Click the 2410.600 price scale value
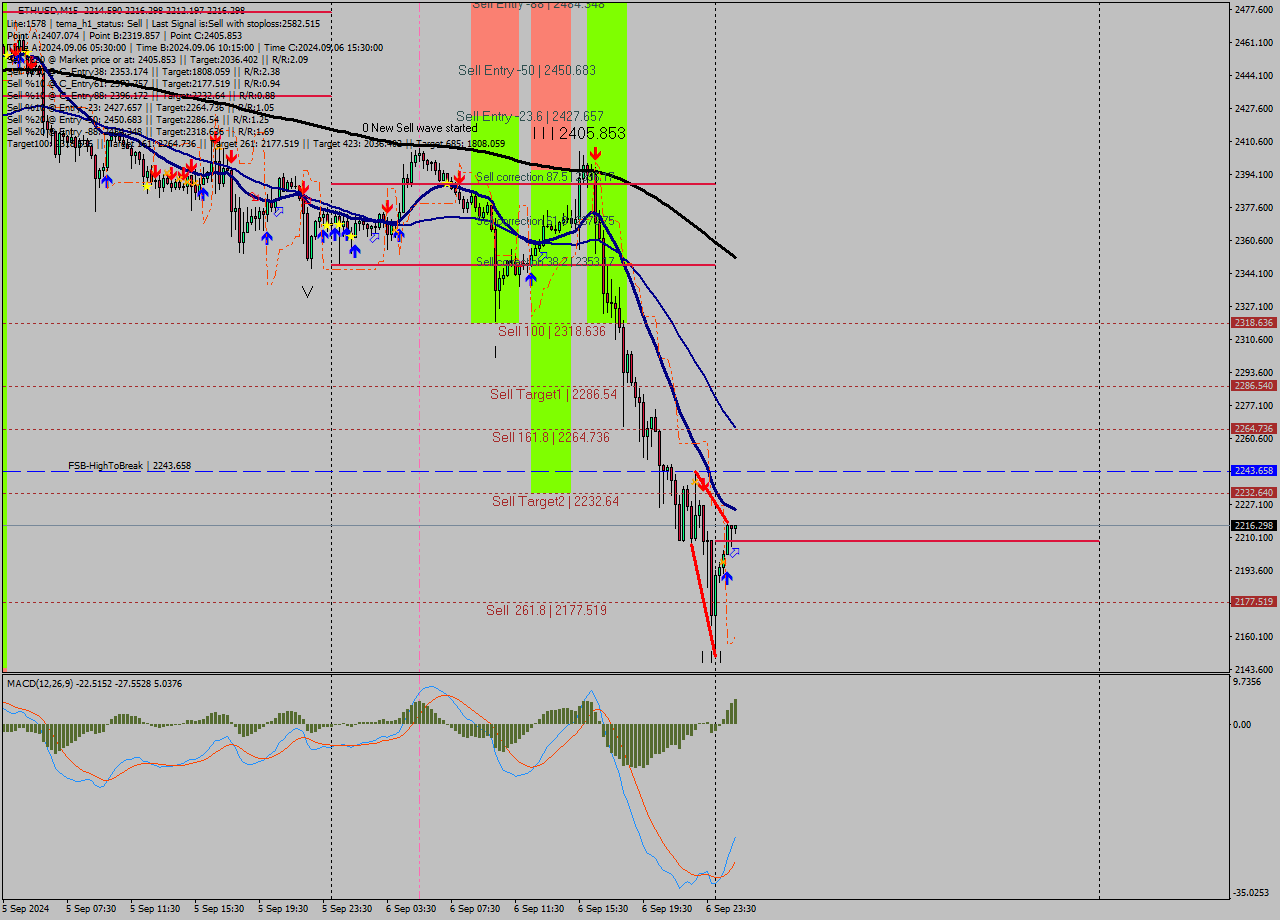 1254,142
